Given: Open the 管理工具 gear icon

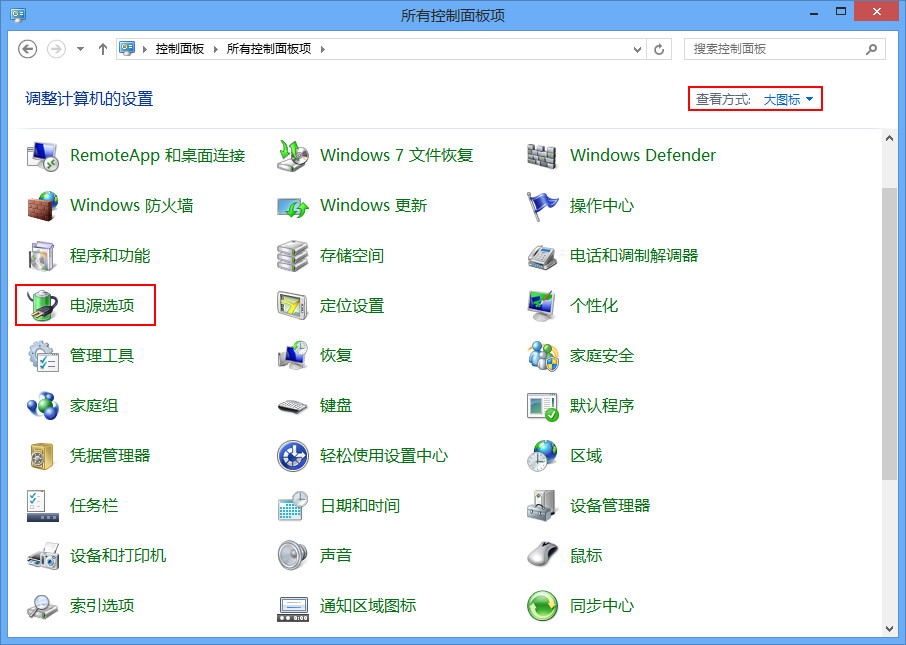Looking at the screenshot, I should coord(43,356).
